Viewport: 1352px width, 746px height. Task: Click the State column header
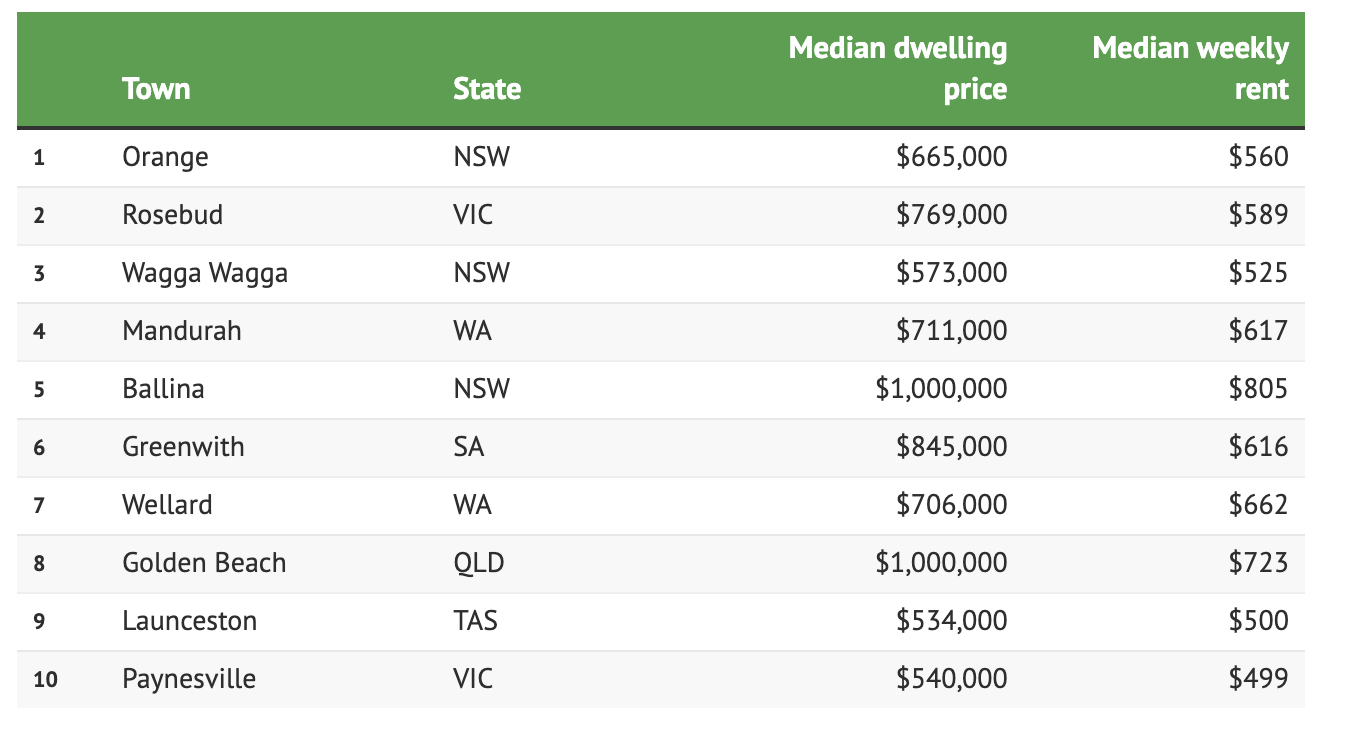tap(486, 89)
